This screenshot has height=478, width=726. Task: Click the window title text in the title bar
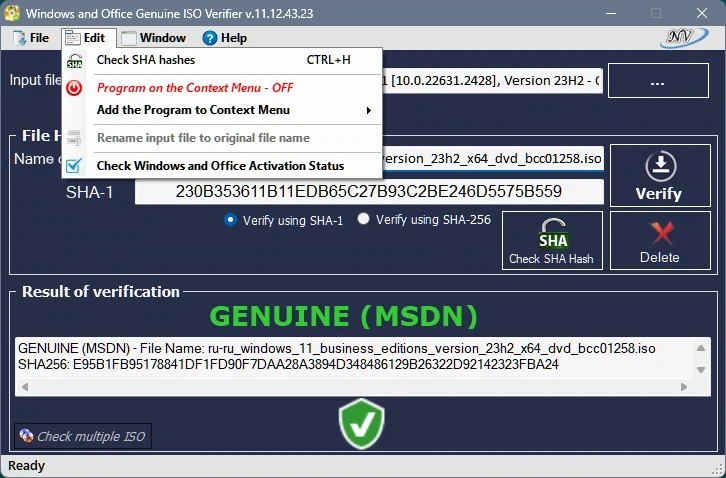pyautogui.click(x=169, y=13)
